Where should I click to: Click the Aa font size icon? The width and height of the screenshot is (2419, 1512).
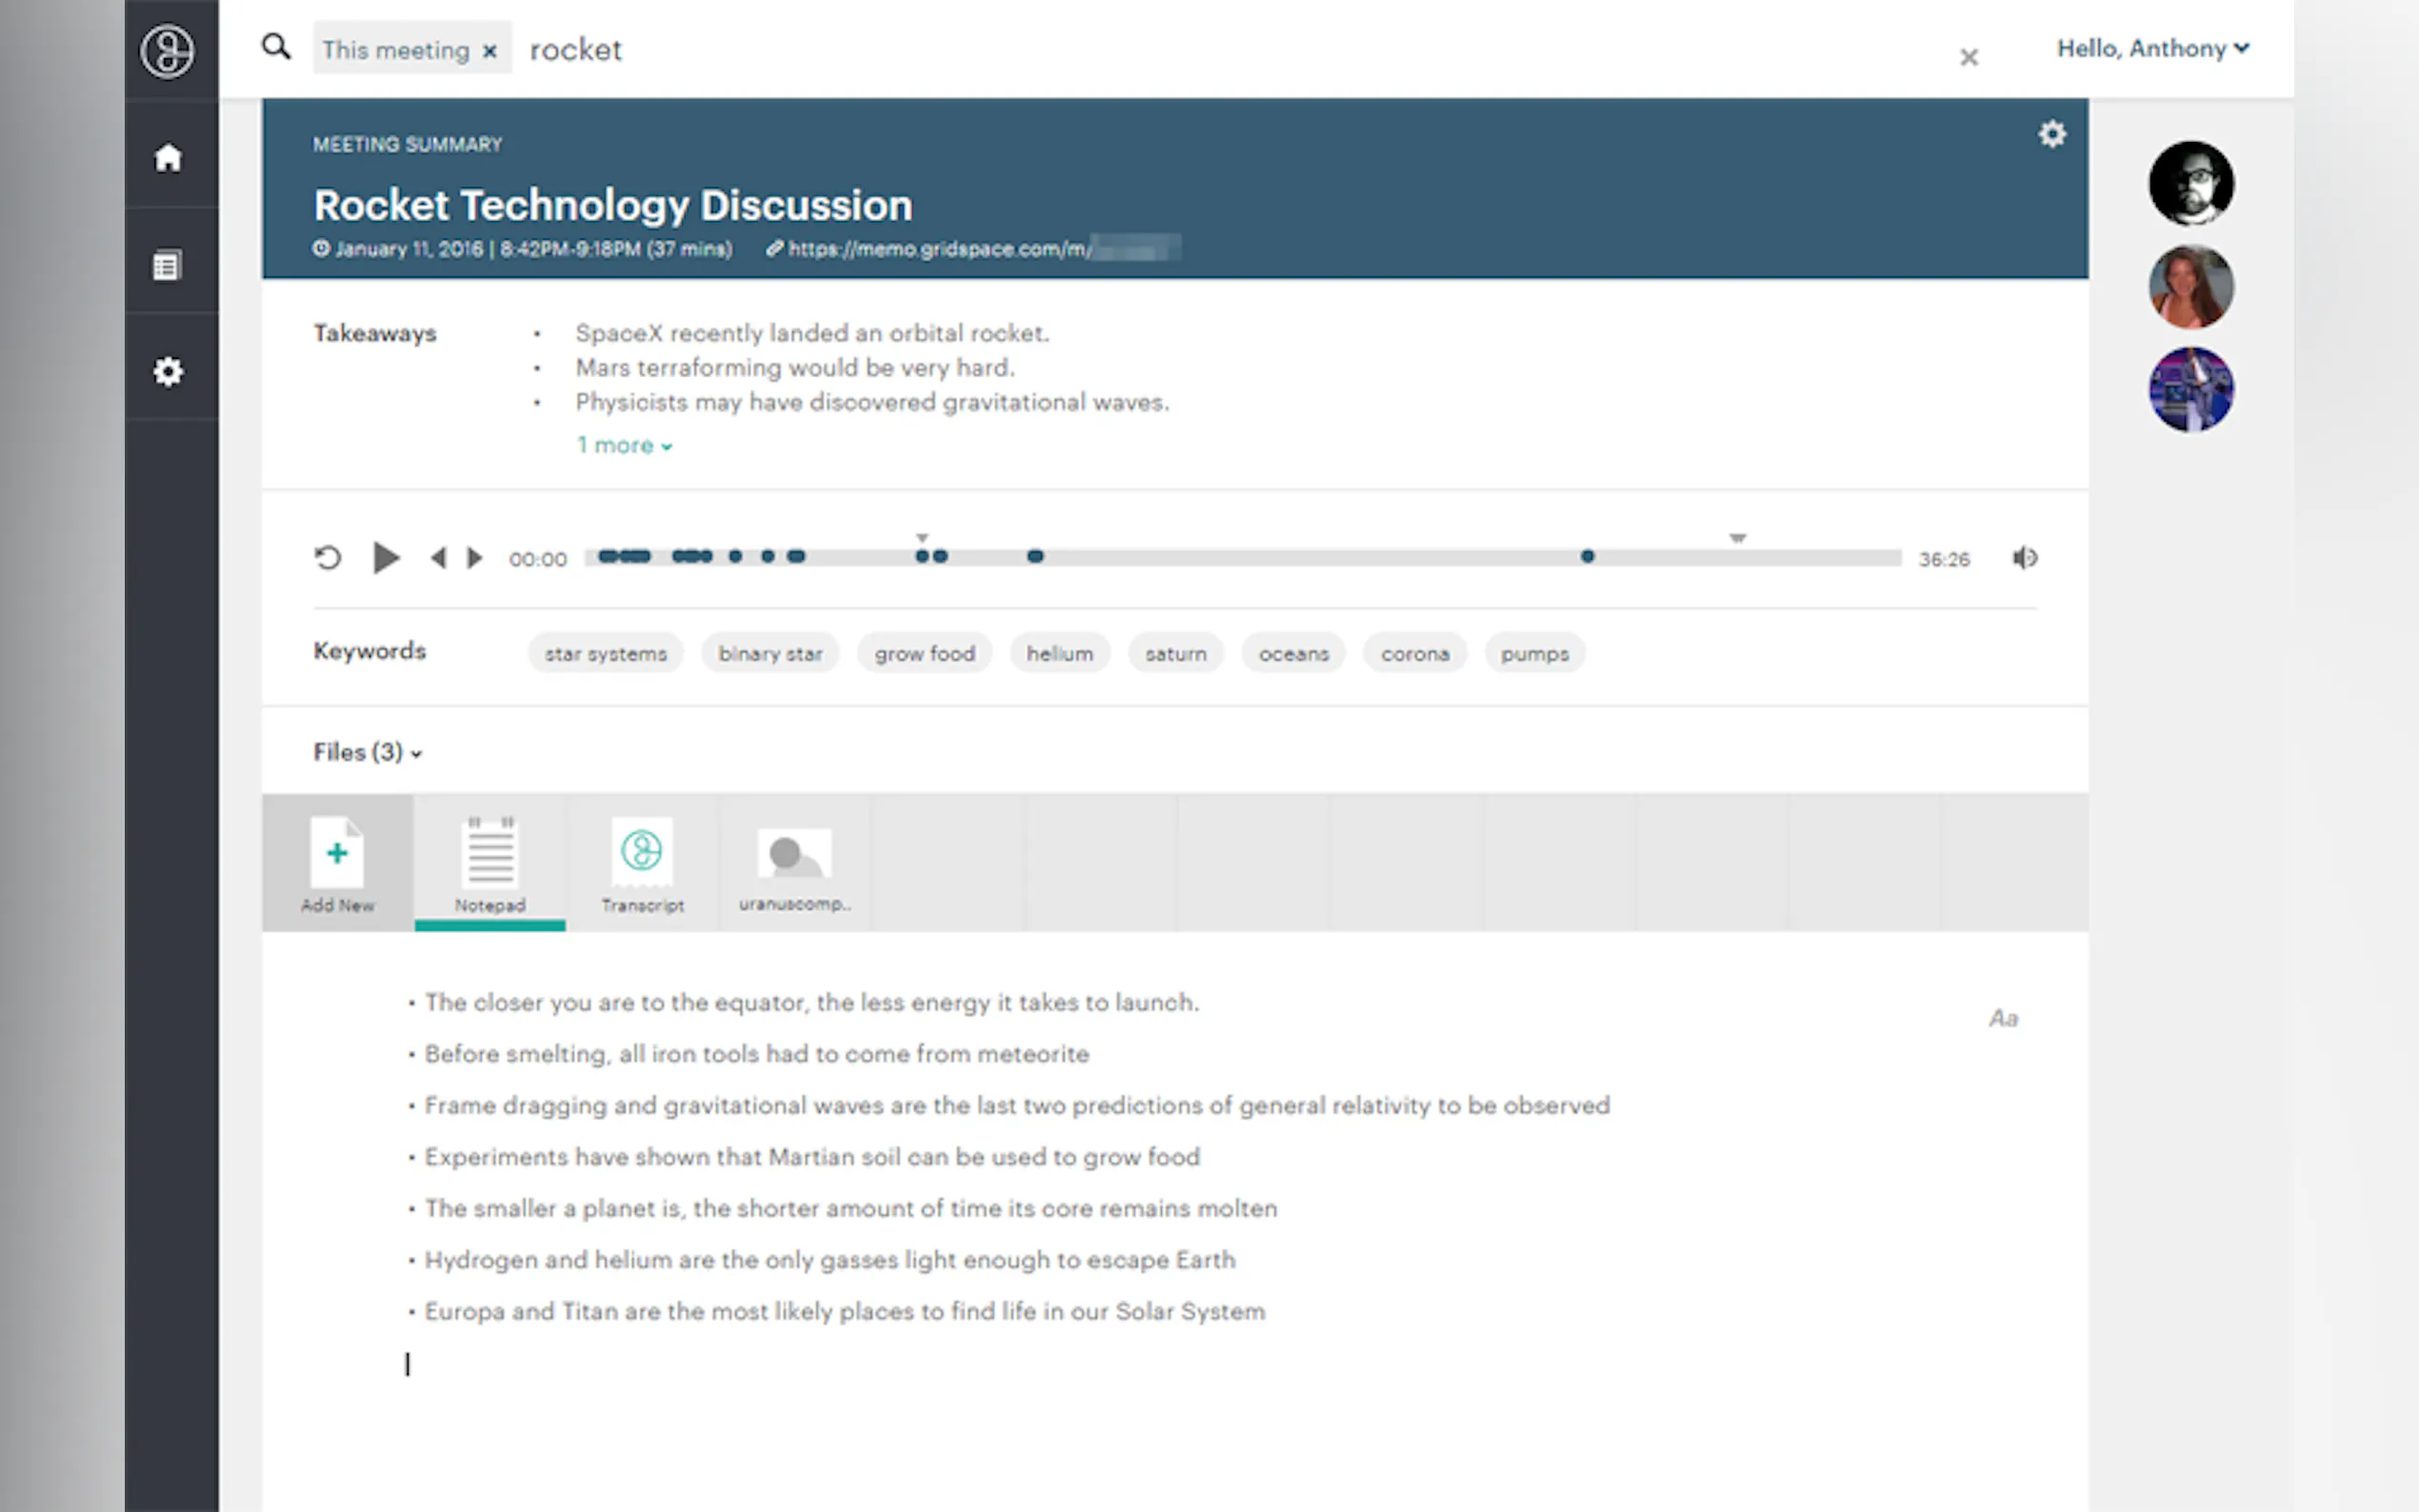pos(2003,1018)
